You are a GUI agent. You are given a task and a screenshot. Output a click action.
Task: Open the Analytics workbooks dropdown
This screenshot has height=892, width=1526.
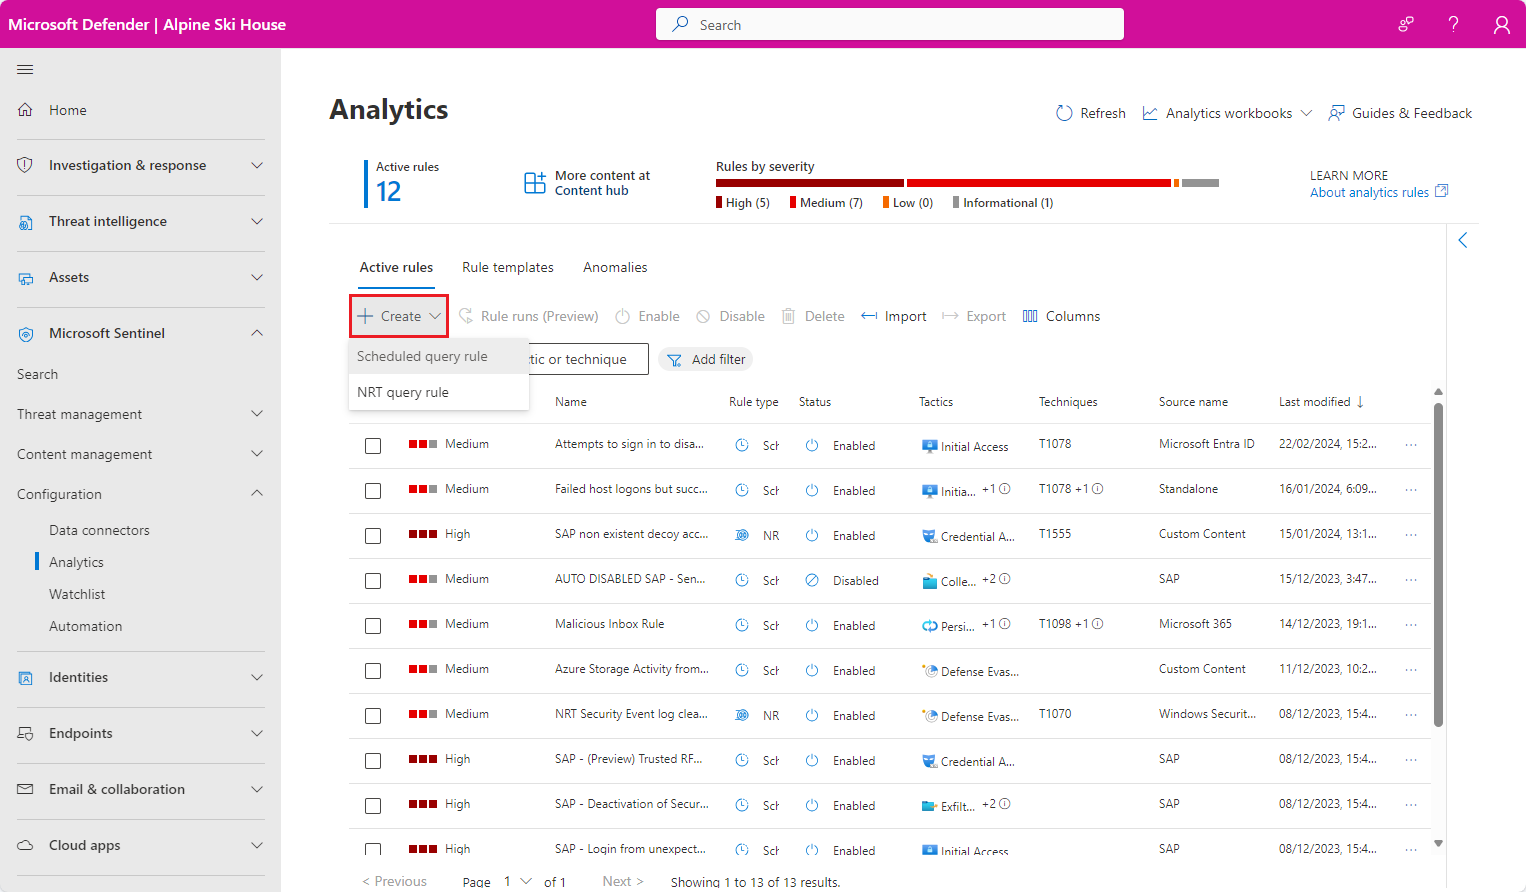click(1227, 113)
